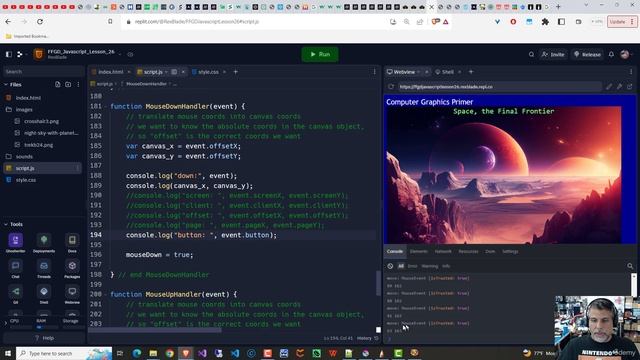Close the script.js tab
The width and height of the screenshot is (640, 360).
pyautogui.click(x=183, y=72)
